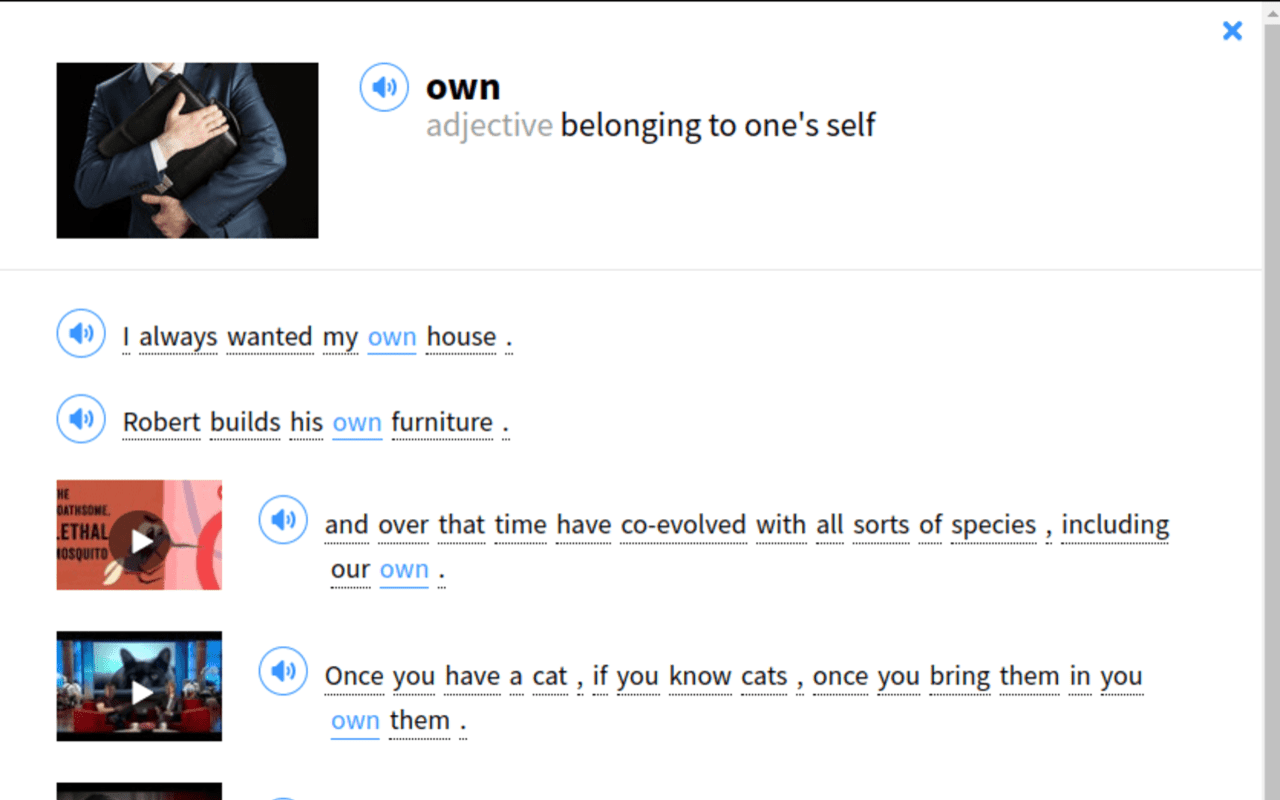The height and width of the screenshot is (800, 1280).
Task: Open the briefcase photo for own
Action: [x=187, y=150]
